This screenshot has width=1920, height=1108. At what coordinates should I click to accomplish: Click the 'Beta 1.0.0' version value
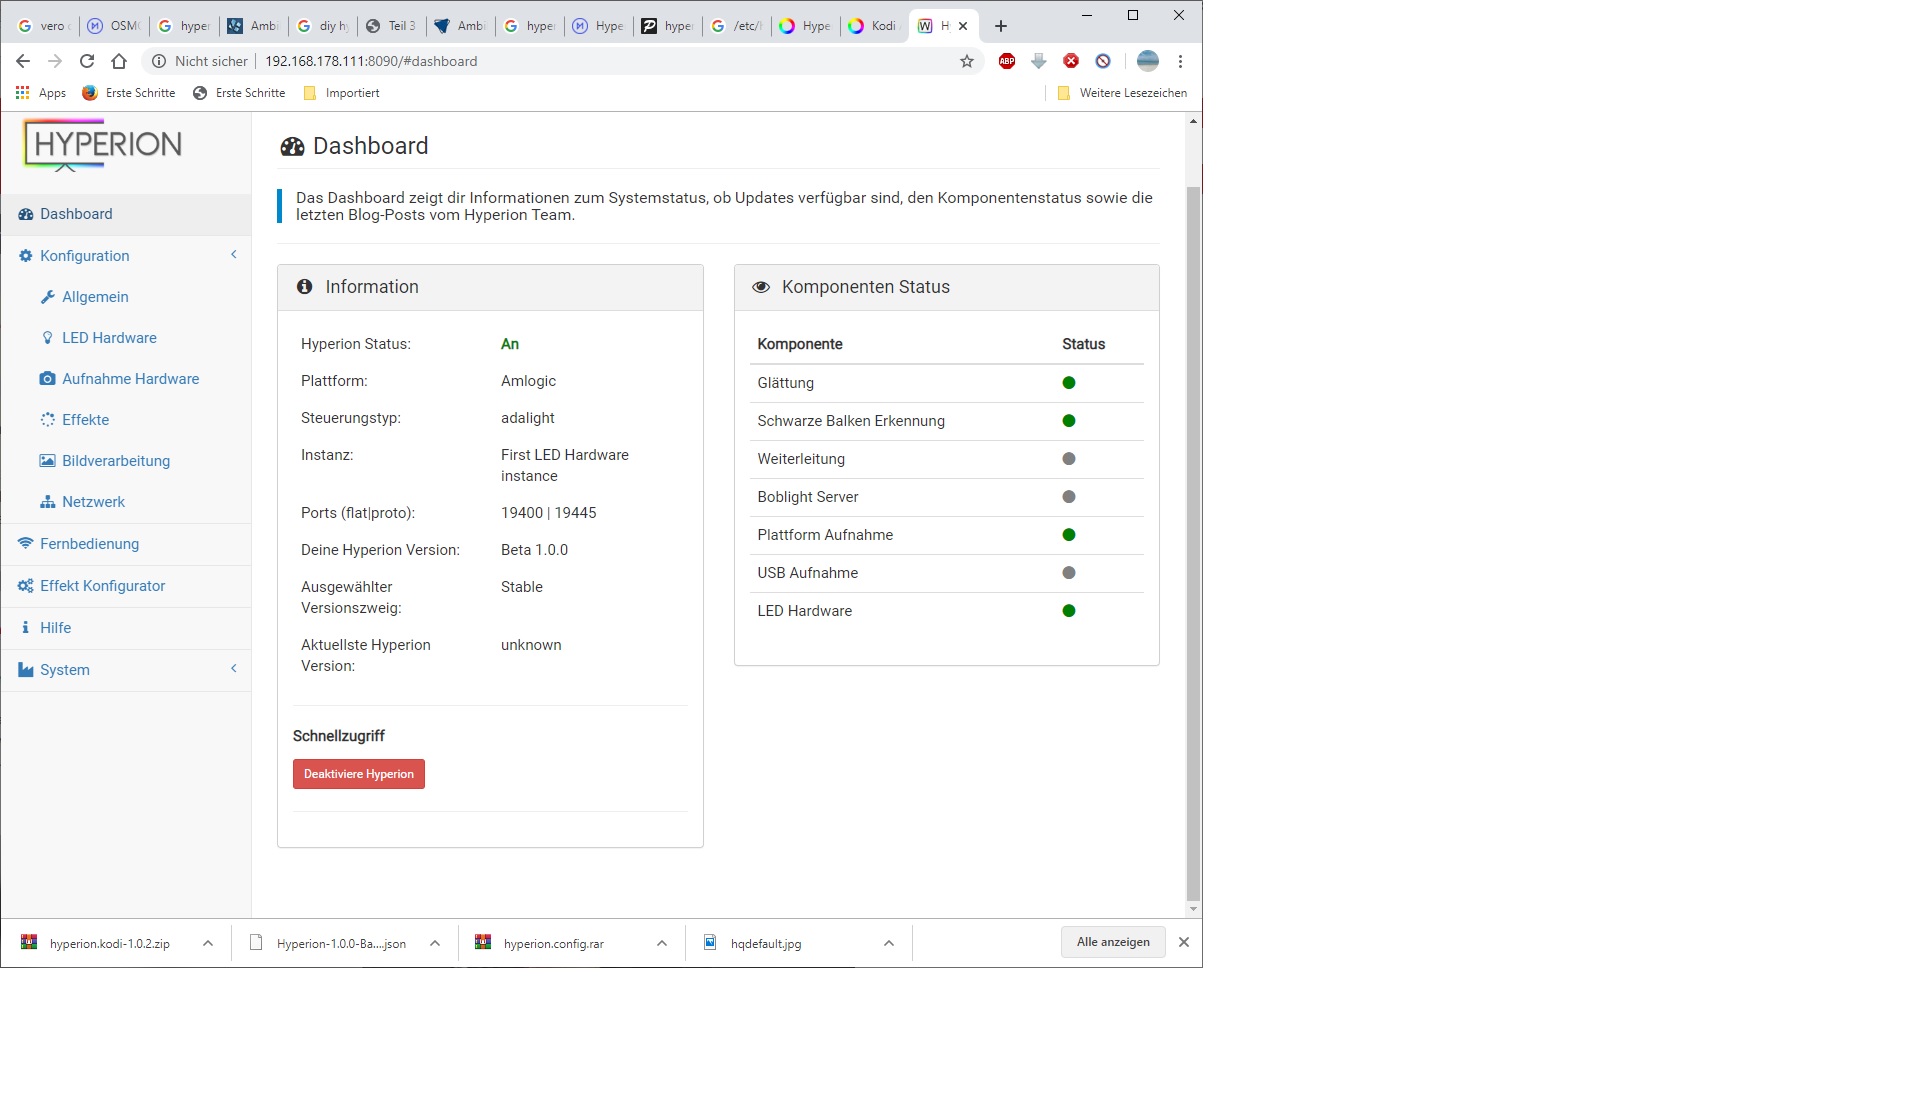[x=534, y=550]
